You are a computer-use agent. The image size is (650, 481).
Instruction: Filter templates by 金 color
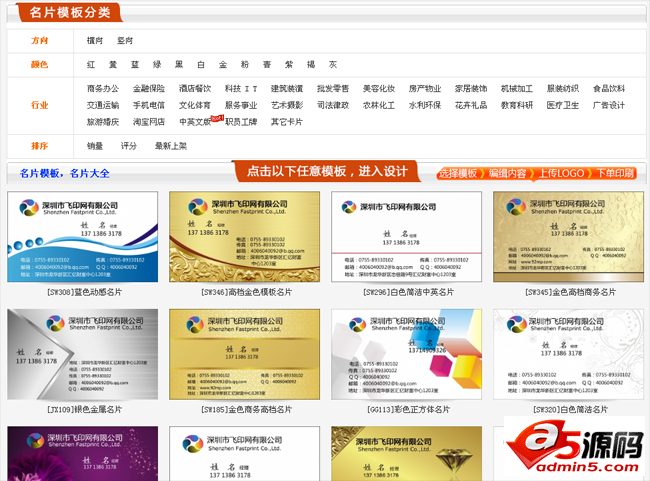tap(223, 65)
